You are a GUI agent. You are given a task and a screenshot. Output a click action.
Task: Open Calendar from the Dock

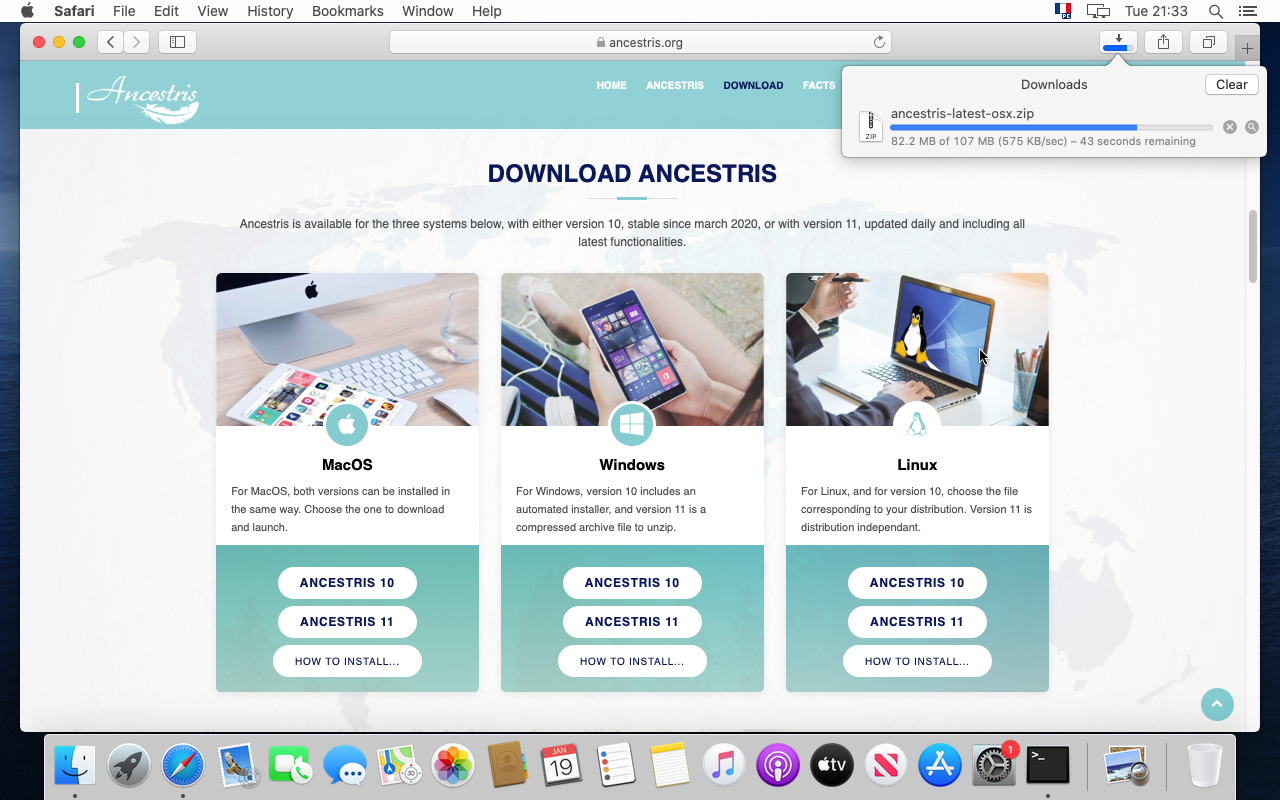tap(561, 766)
